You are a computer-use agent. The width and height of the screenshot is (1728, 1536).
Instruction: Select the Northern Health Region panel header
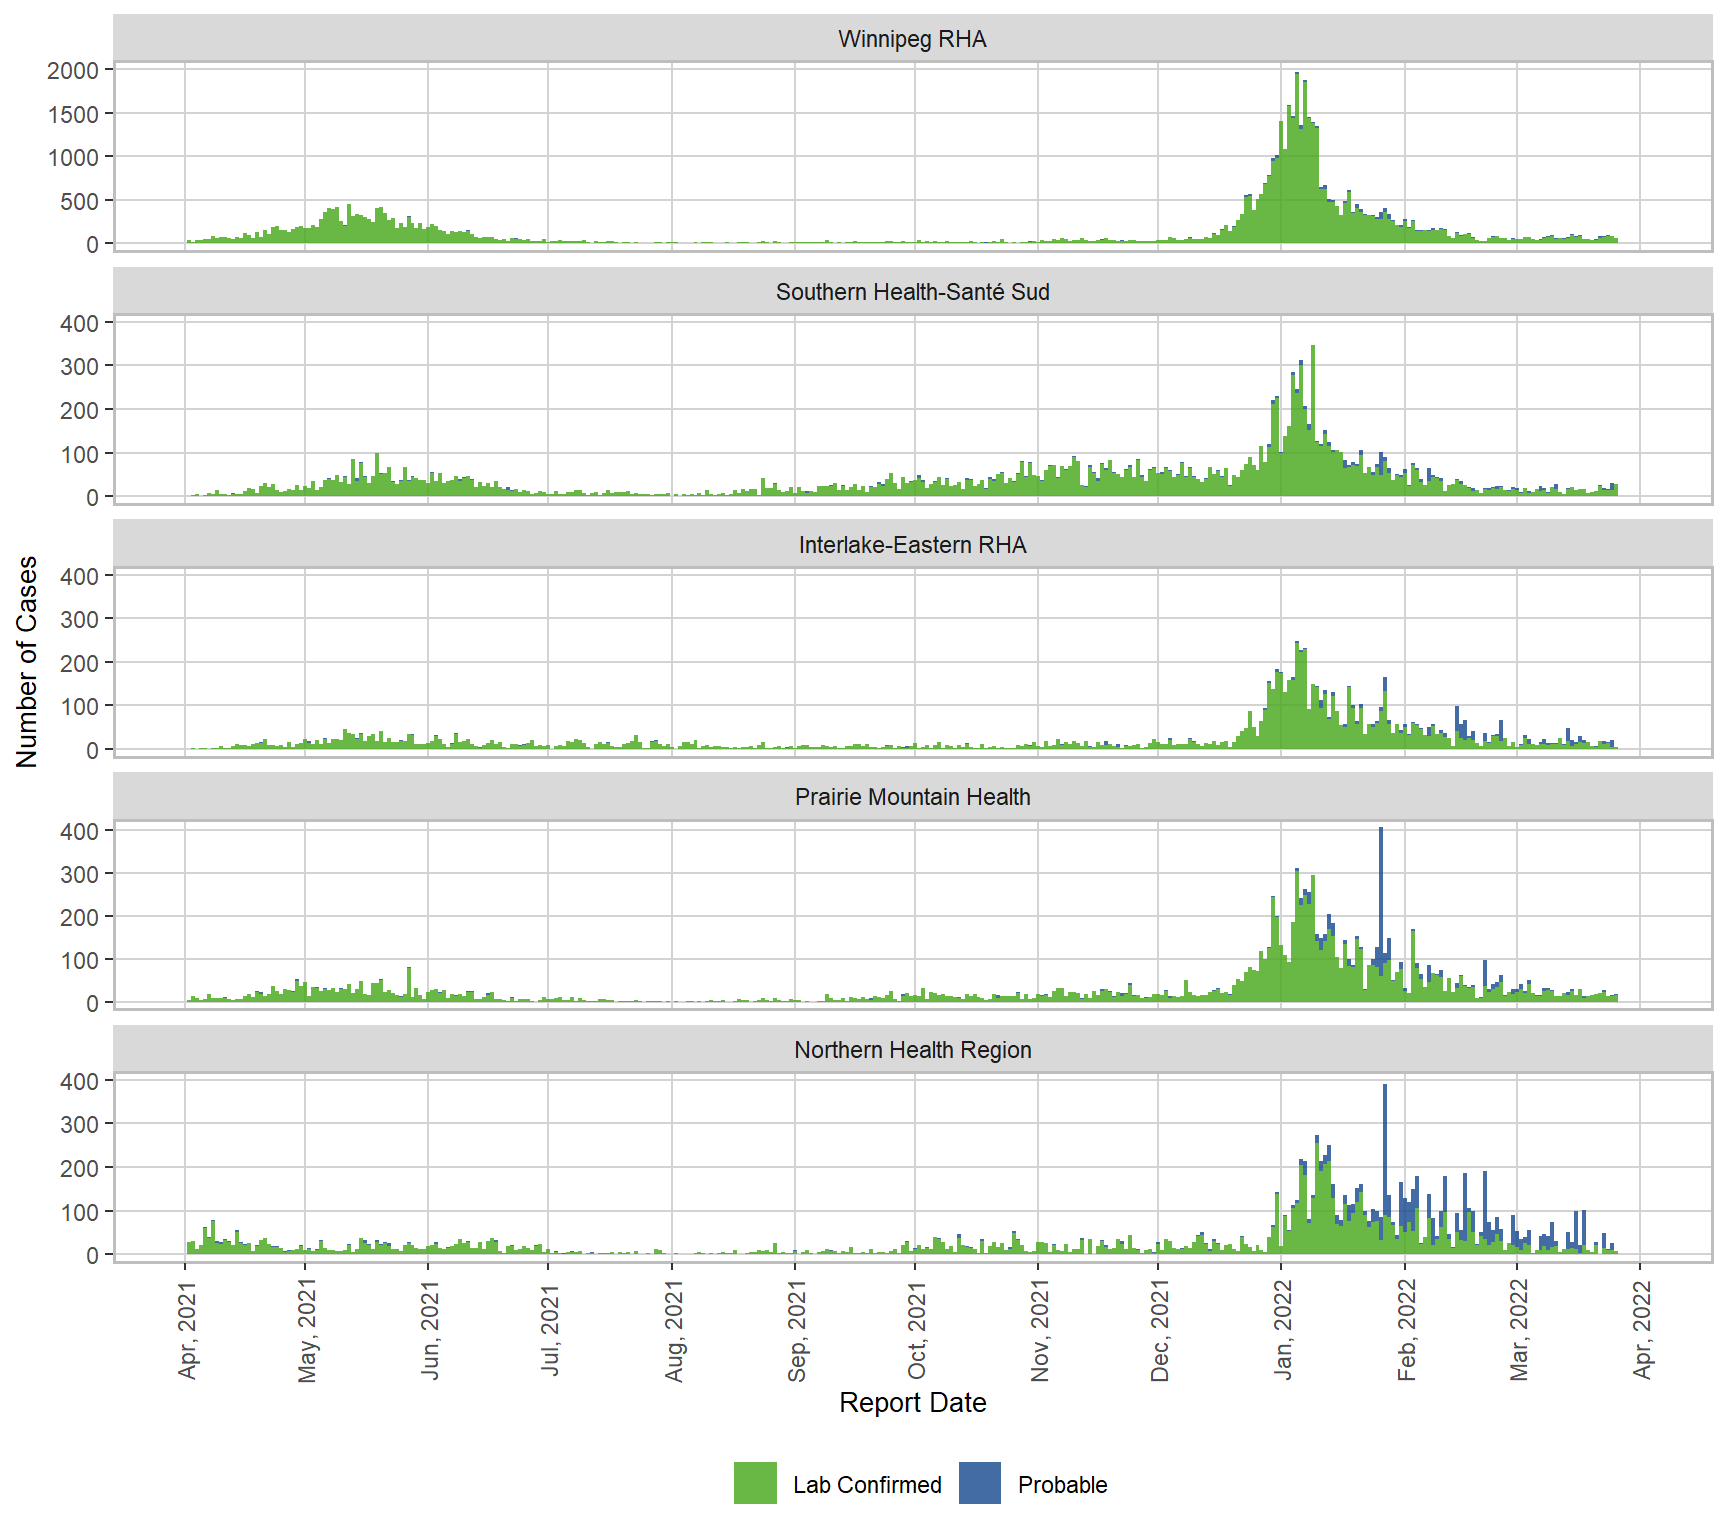tap(912, 1050)
